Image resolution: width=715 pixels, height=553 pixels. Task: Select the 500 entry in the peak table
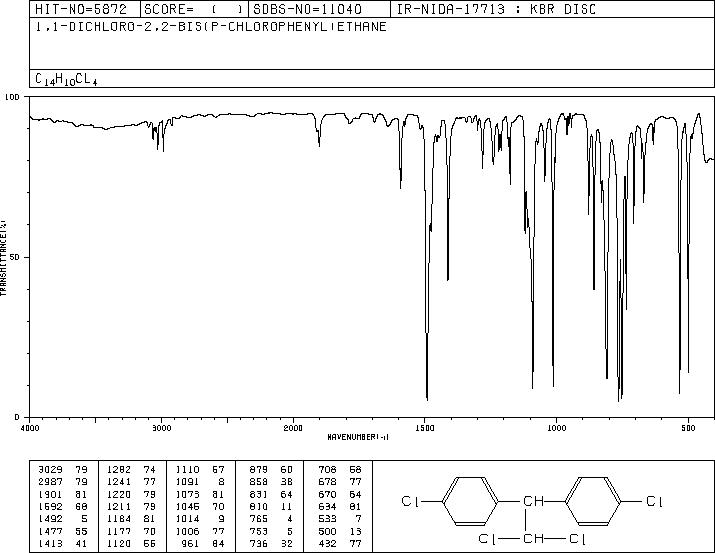[327, 531]
